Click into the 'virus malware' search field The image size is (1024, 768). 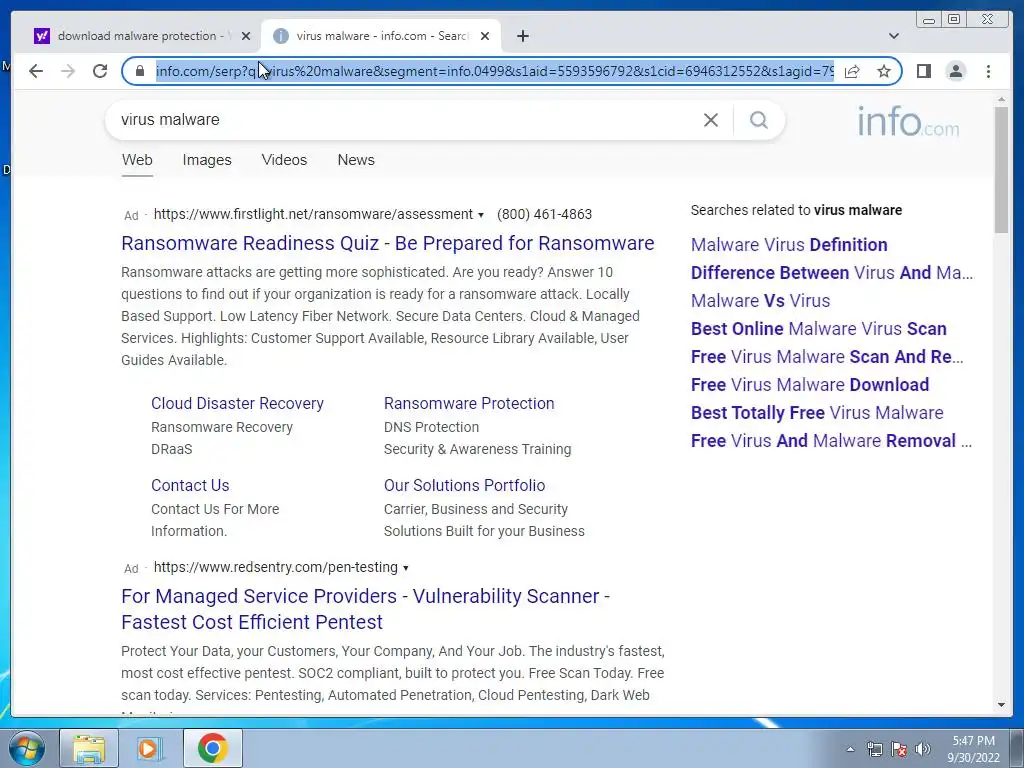(405, 120)
